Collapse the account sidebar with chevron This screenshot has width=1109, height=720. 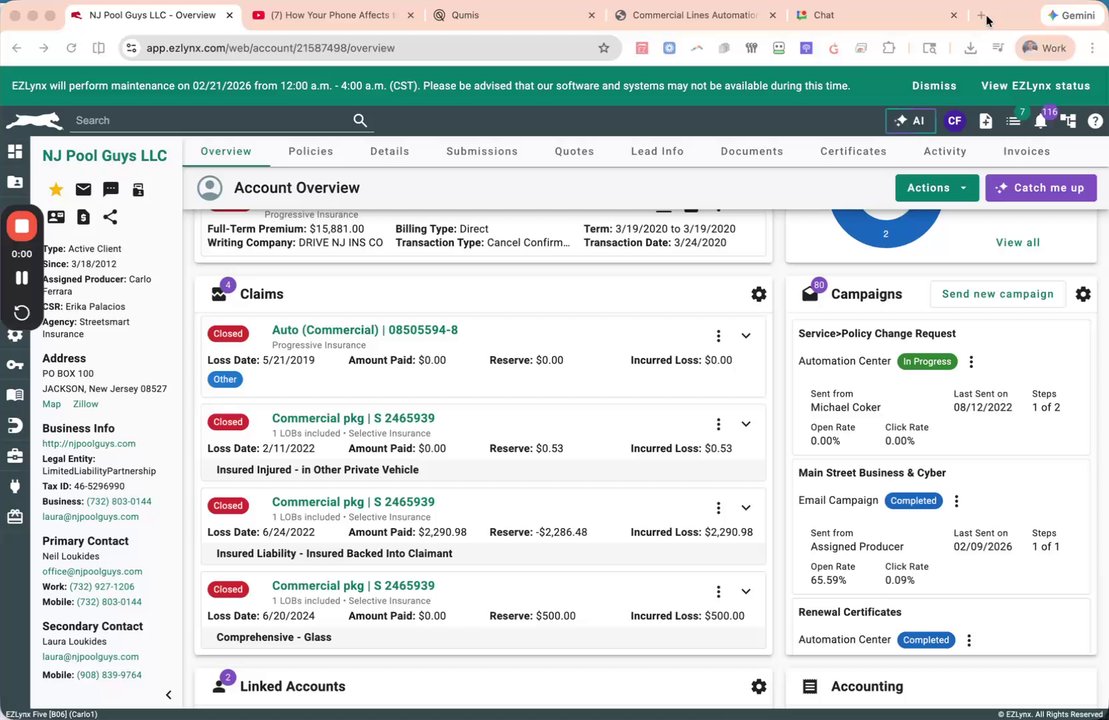pos(168,695)
